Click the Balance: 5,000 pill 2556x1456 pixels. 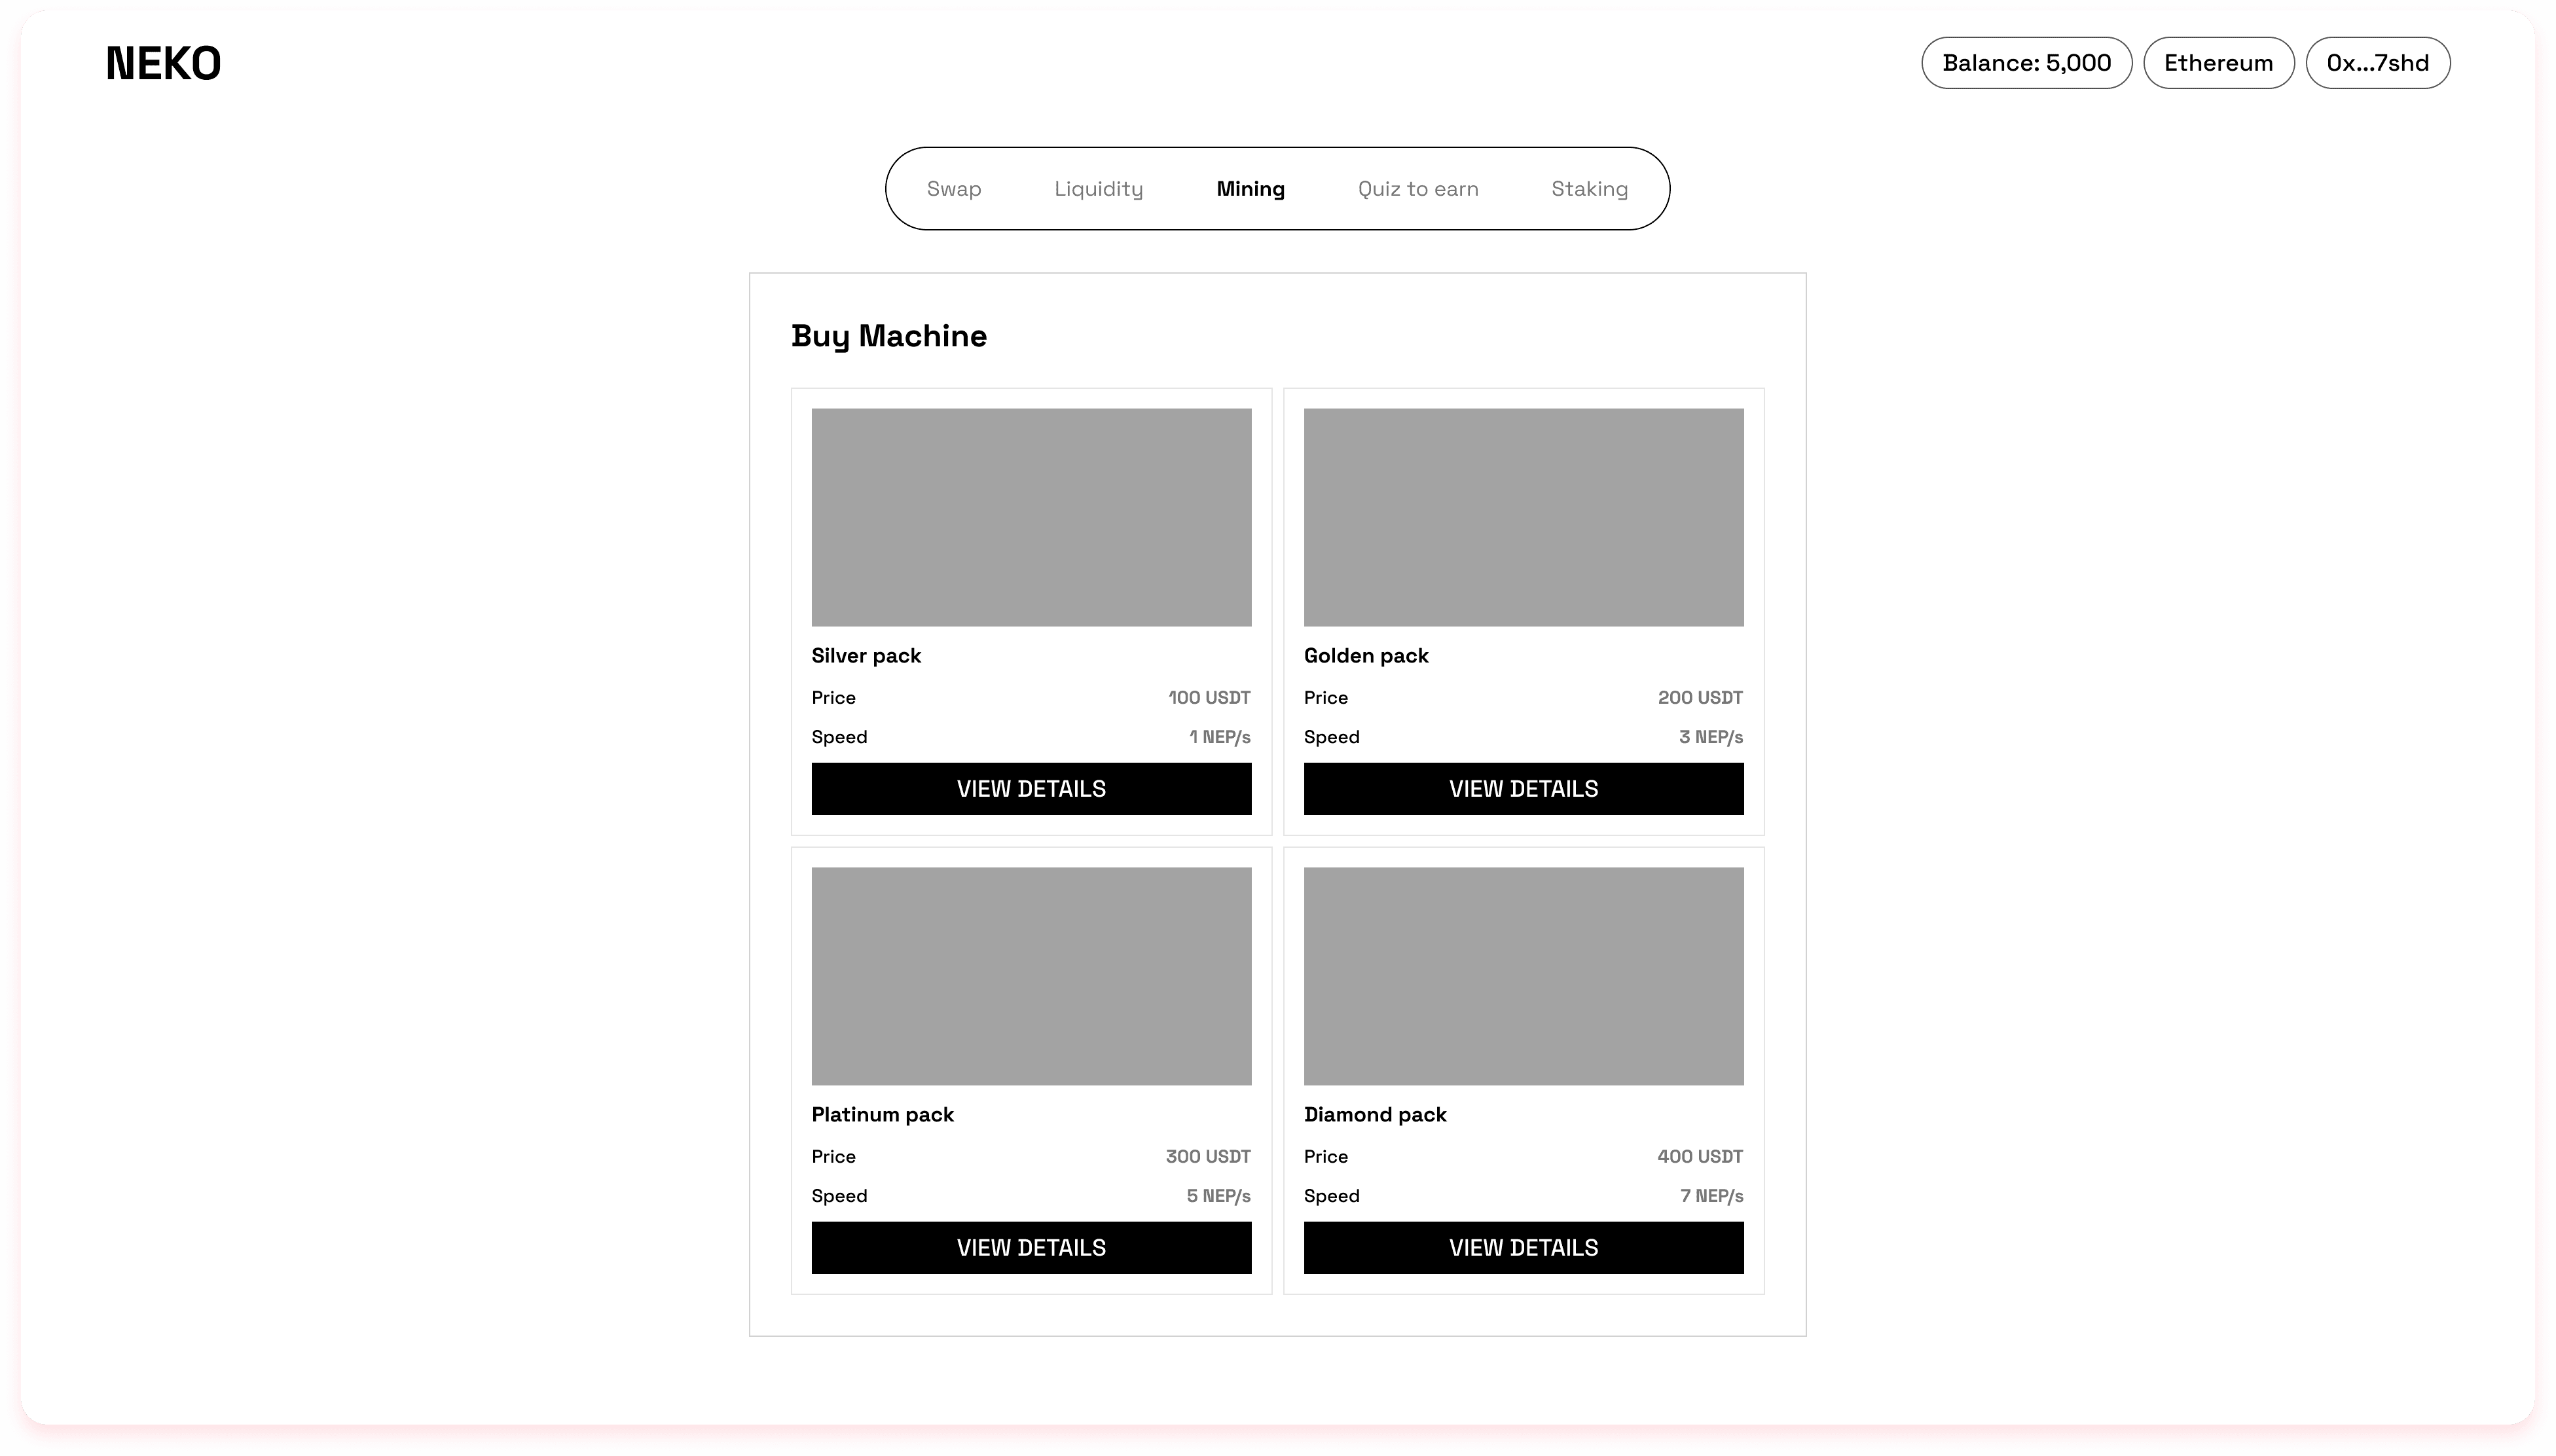2026,63
